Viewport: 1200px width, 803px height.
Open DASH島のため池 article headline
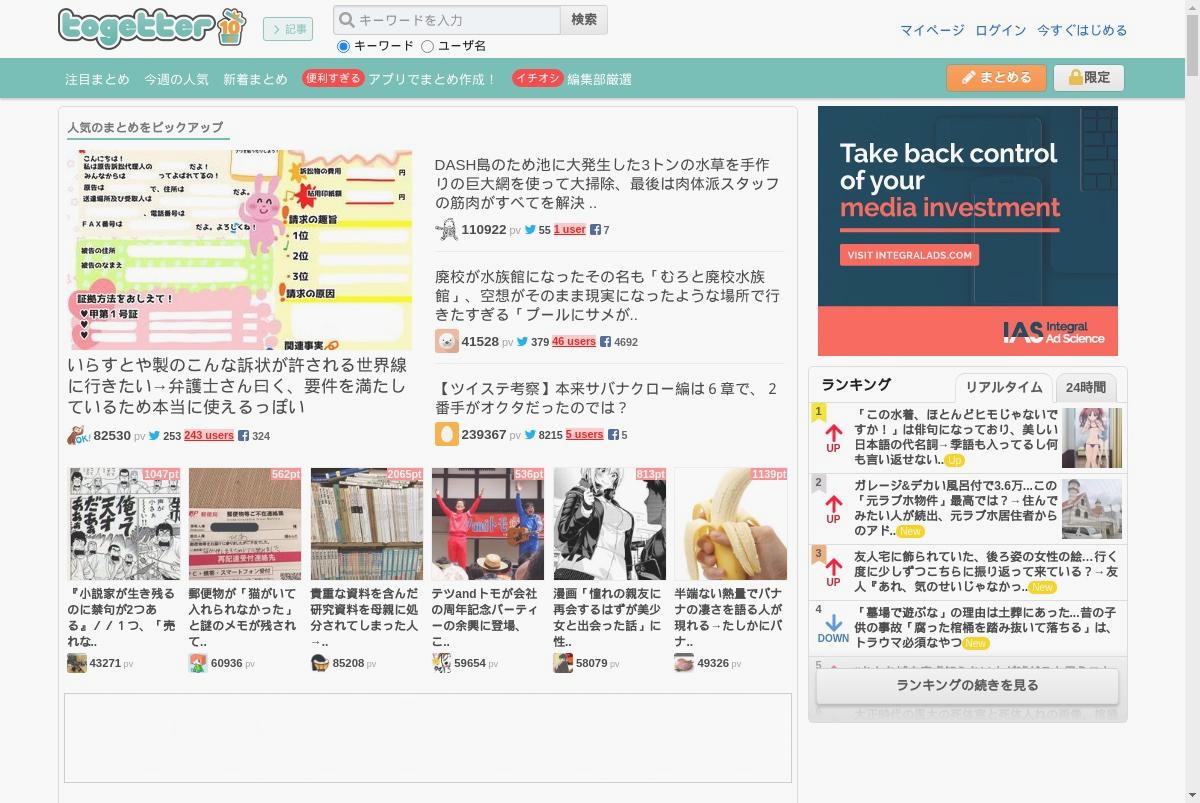(x=607, y=184)
